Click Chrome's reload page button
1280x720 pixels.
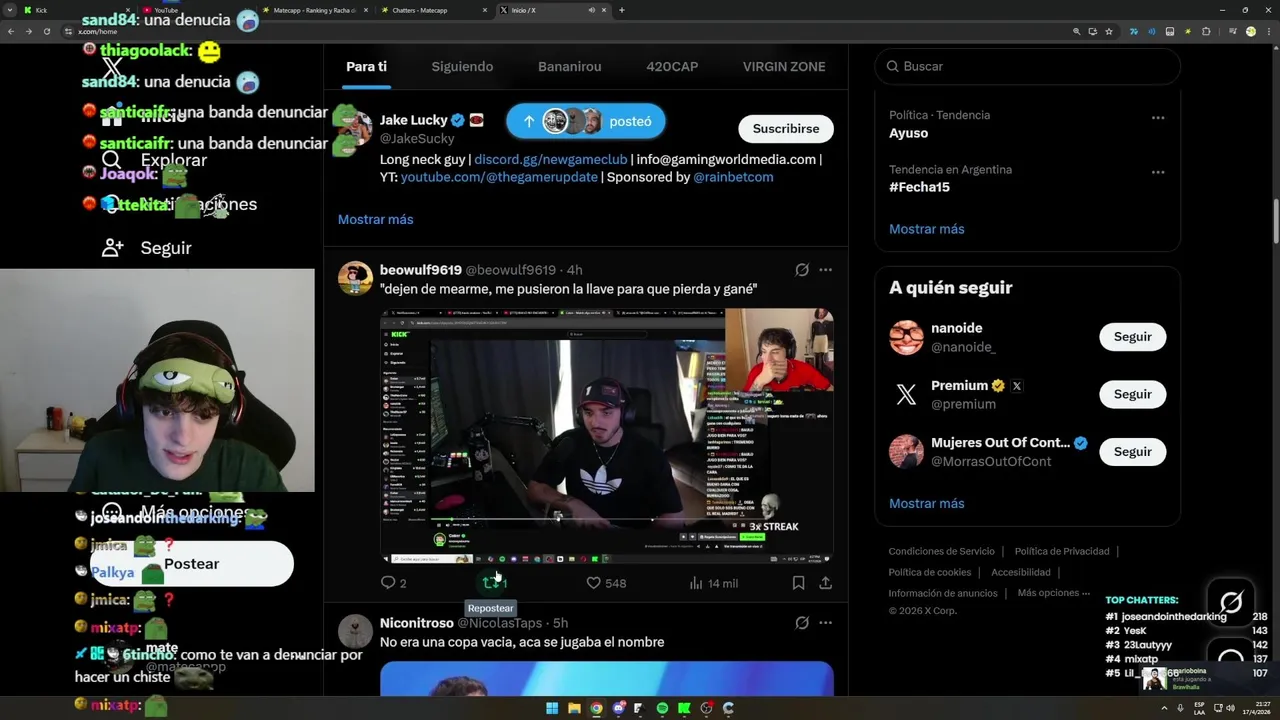pyautogui.click(x=46, y=32)
